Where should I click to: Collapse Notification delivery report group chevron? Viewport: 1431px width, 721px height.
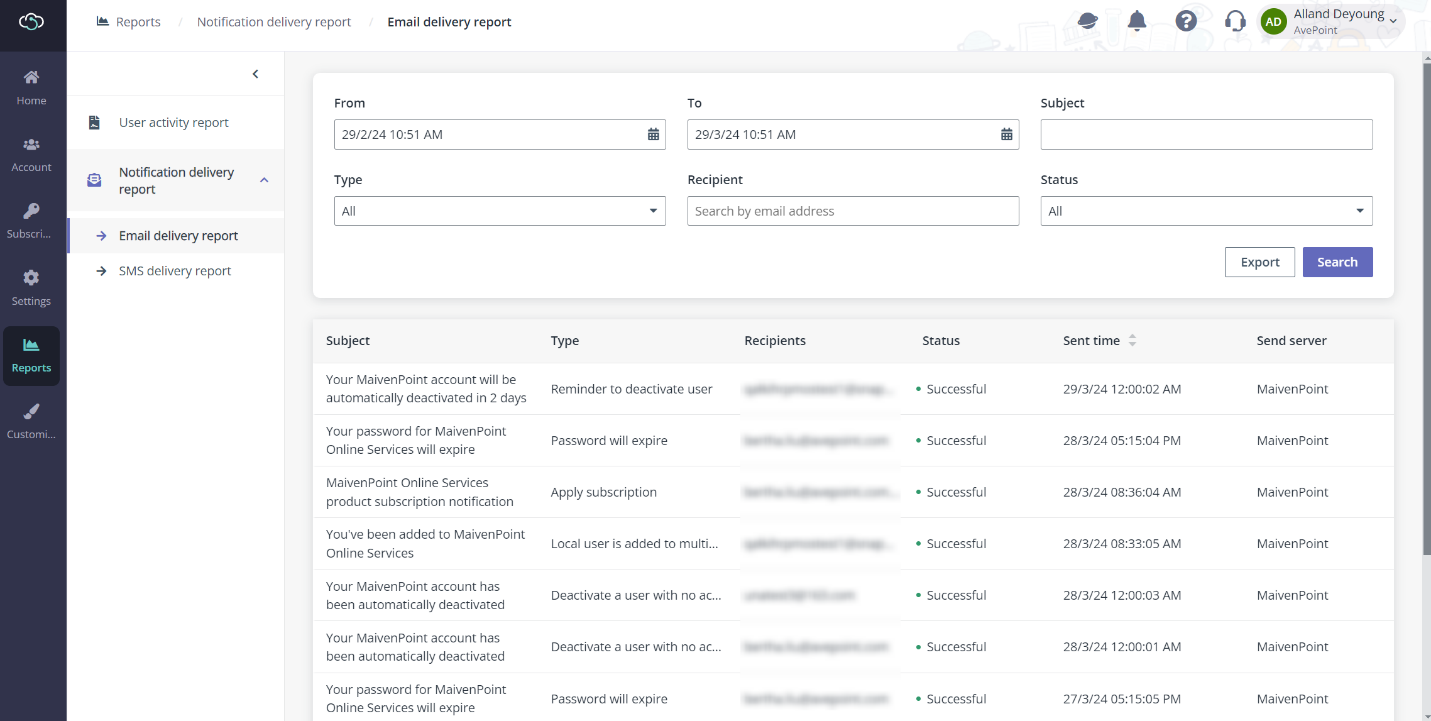(264, 180)
